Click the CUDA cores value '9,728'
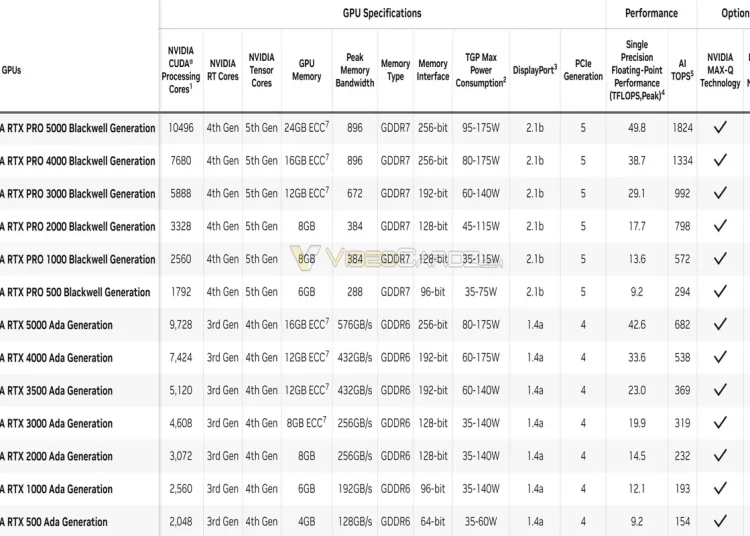Screen dimensions: 750x536 pyautogui.click(x=181, y=325)
